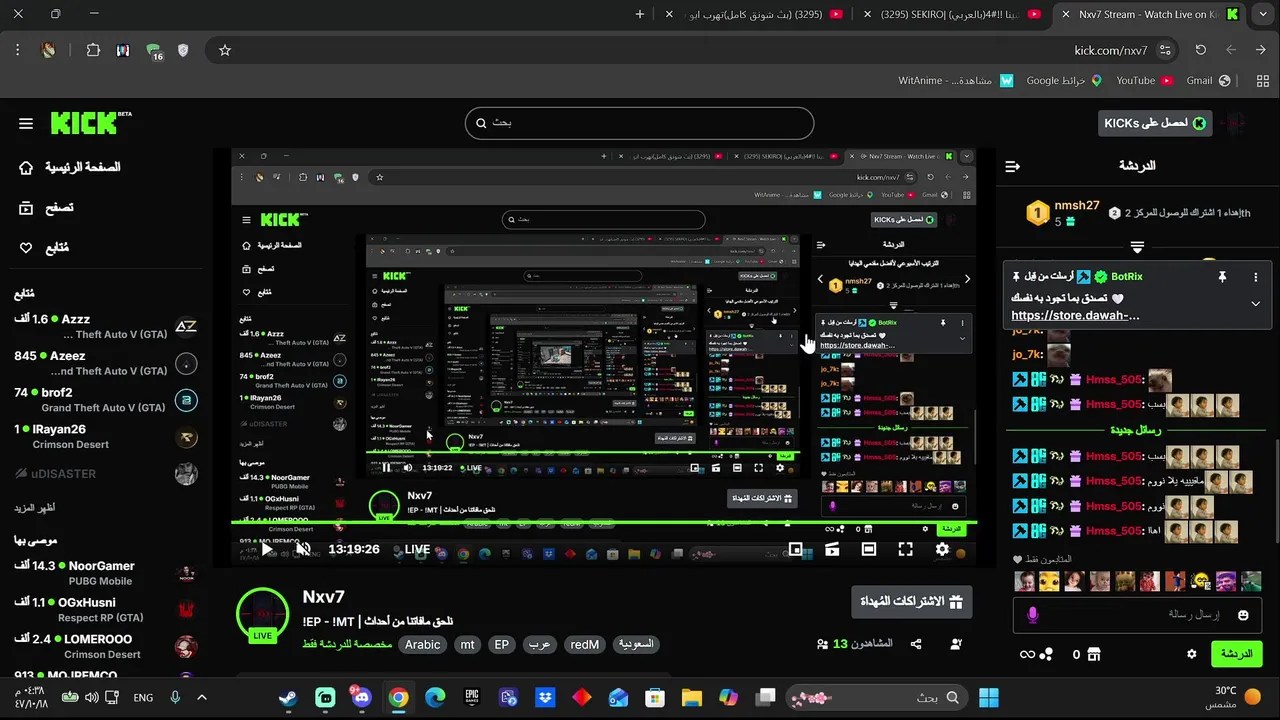This screenshot has width=1280, height=720.
Task: Open the WitAnime bookmark
Action: click(x=956, y=81)
